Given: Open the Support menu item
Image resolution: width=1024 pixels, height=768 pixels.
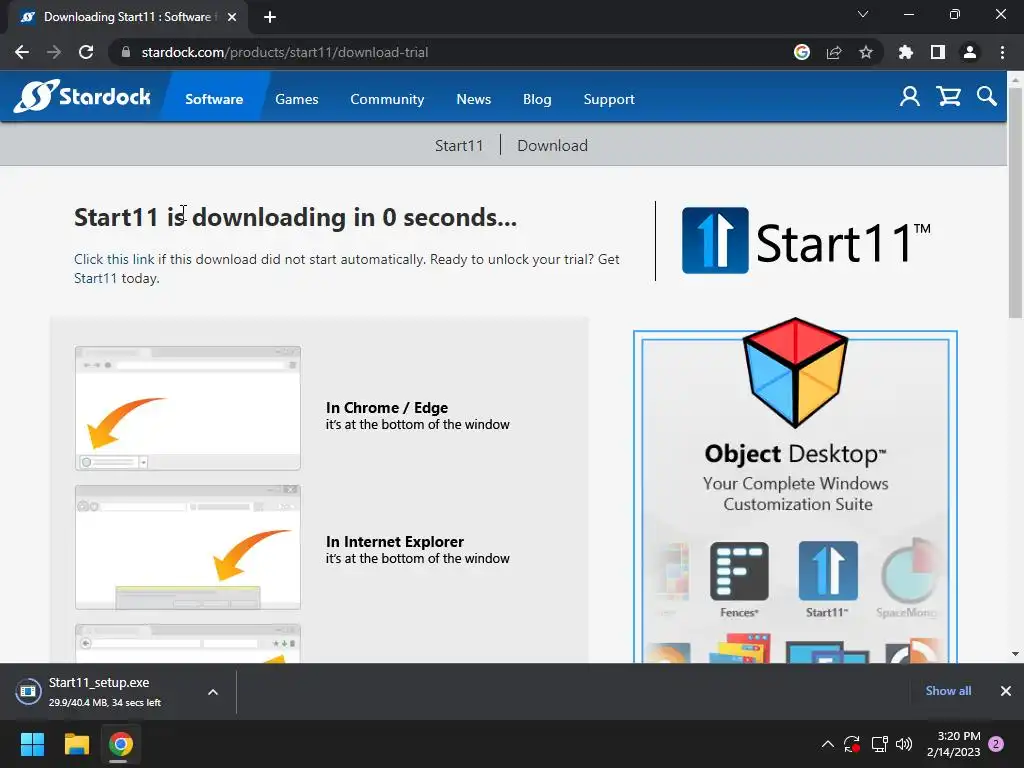Looking at the screenshot, I should point(609,99).
